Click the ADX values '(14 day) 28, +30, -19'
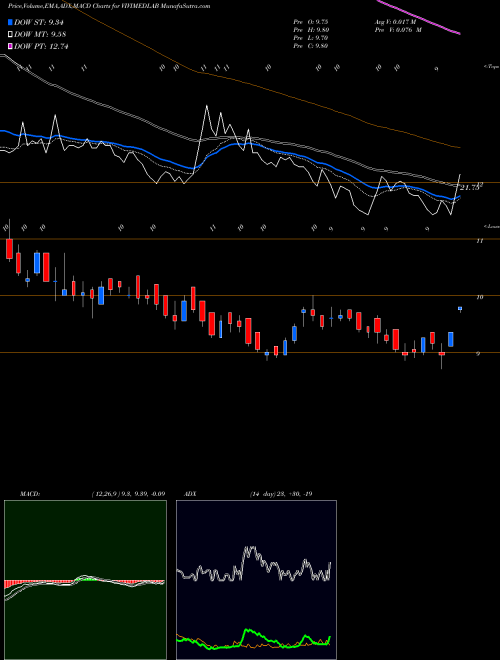 tap(281, 494)
